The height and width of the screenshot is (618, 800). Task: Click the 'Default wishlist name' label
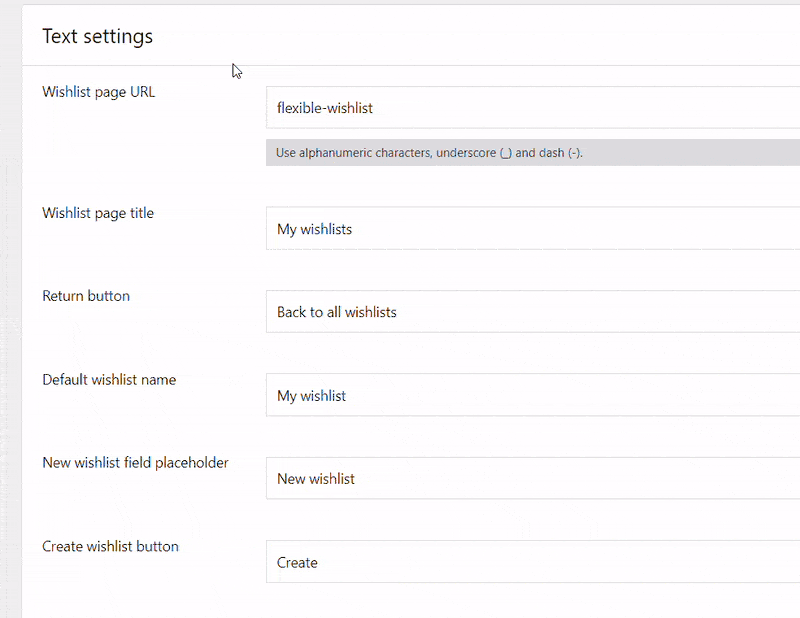coord(109,380)
